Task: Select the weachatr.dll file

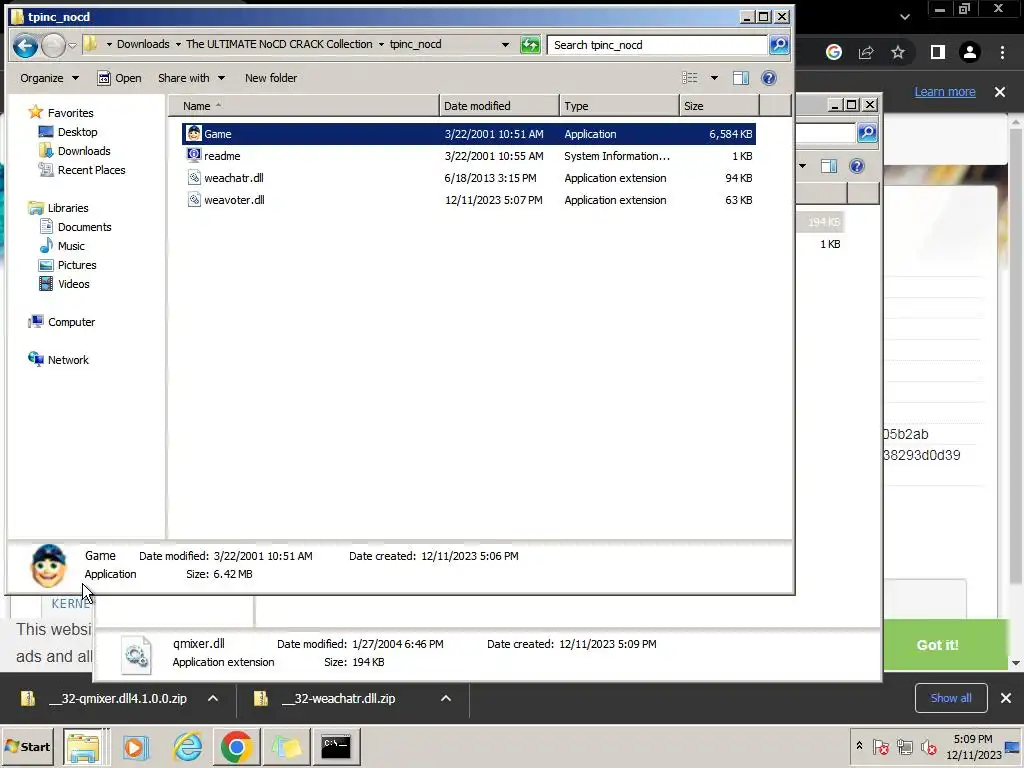Action: 468,178
